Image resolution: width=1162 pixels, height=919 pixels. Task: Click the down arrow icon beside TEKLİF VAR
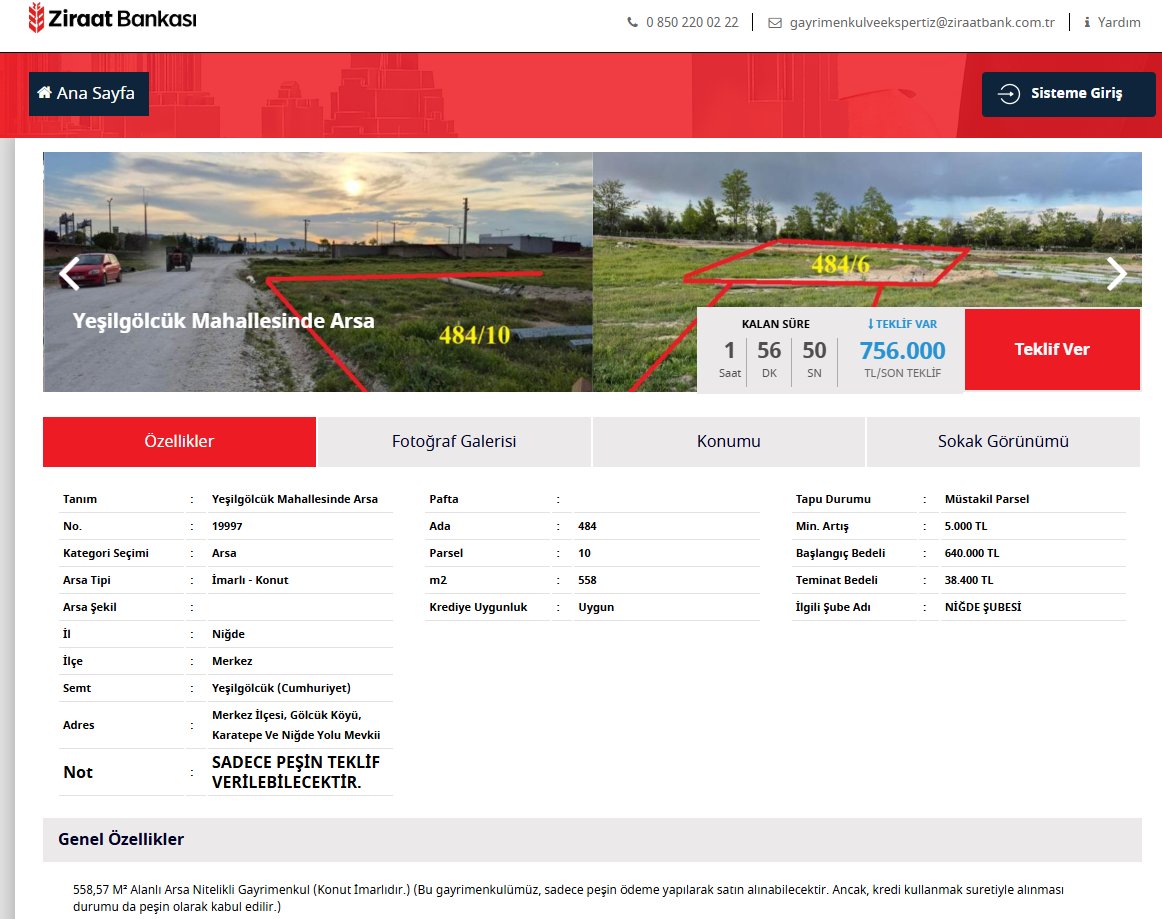point(871,324)
